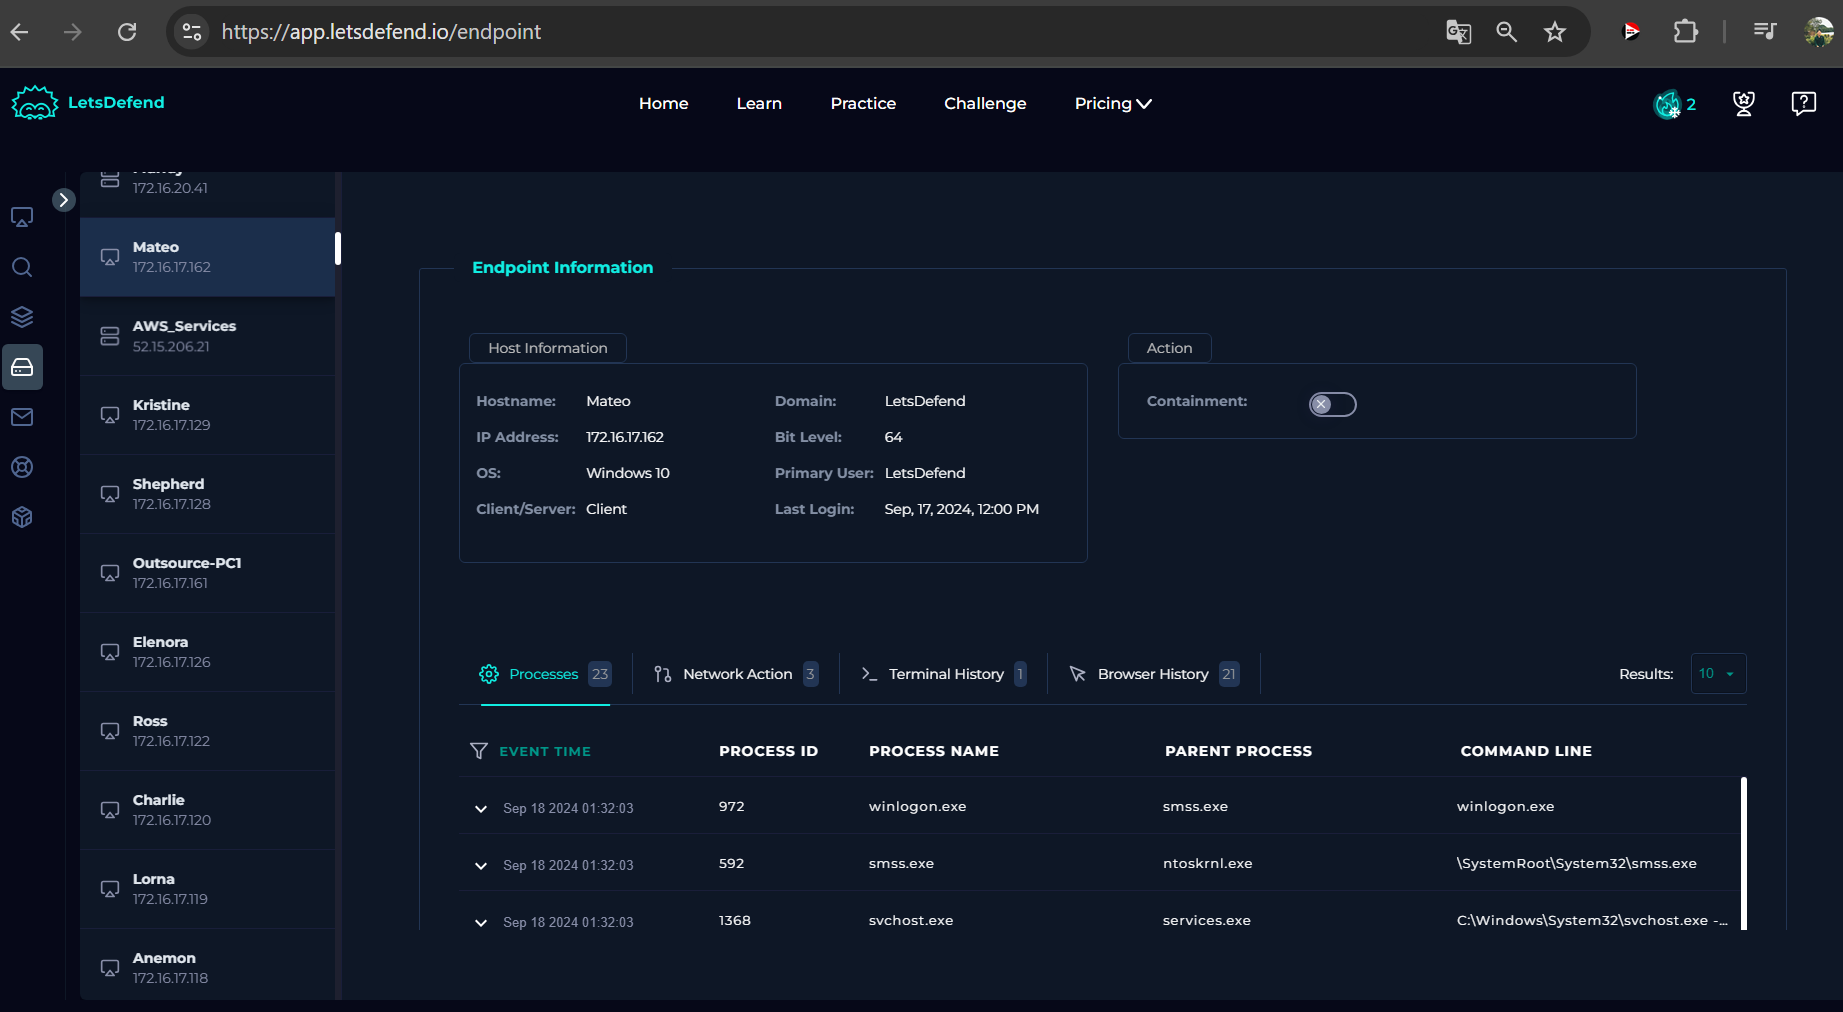Click the cube sidebar icon

pos(22,517)
